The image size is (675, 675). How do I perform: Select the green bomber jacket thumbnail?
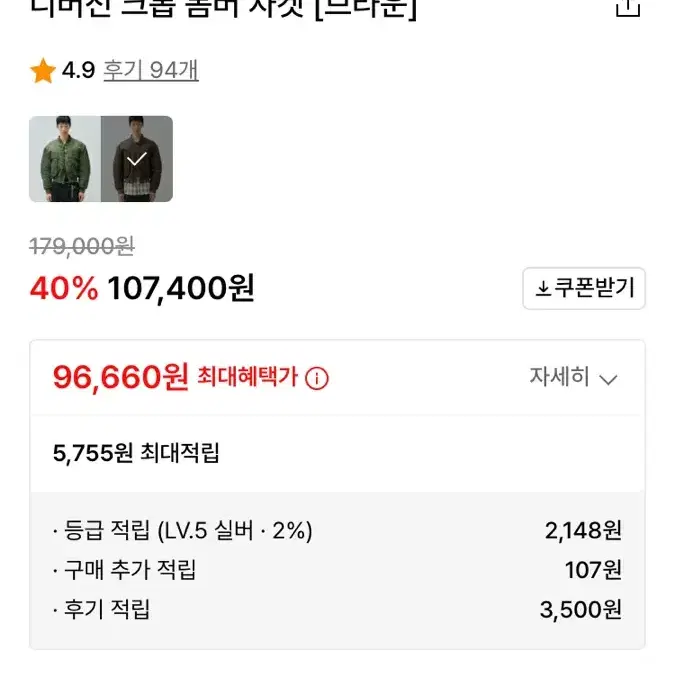(x=65, y=159)
